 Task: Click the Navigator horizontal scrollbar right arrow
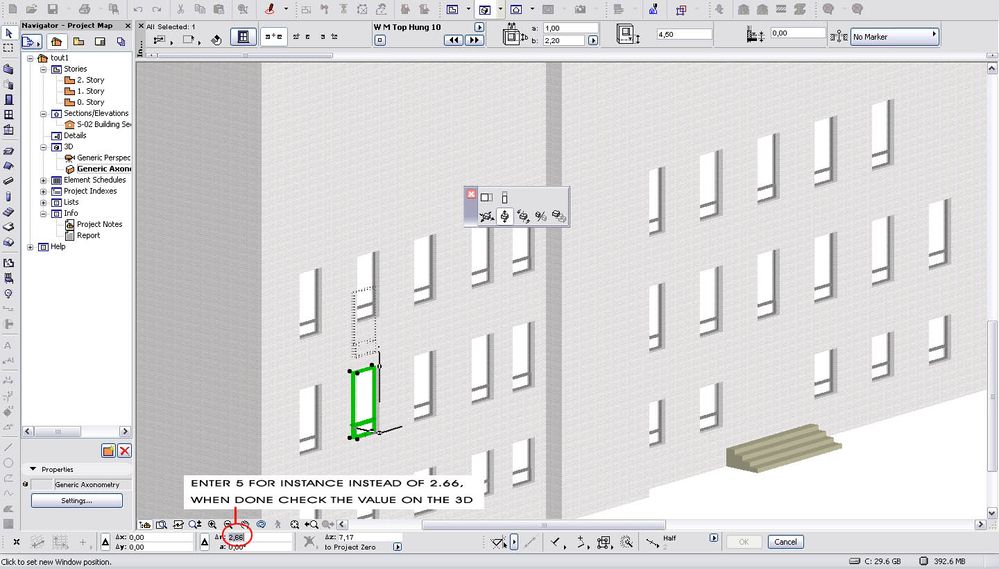pyautogui.click(x=125, y=431)
